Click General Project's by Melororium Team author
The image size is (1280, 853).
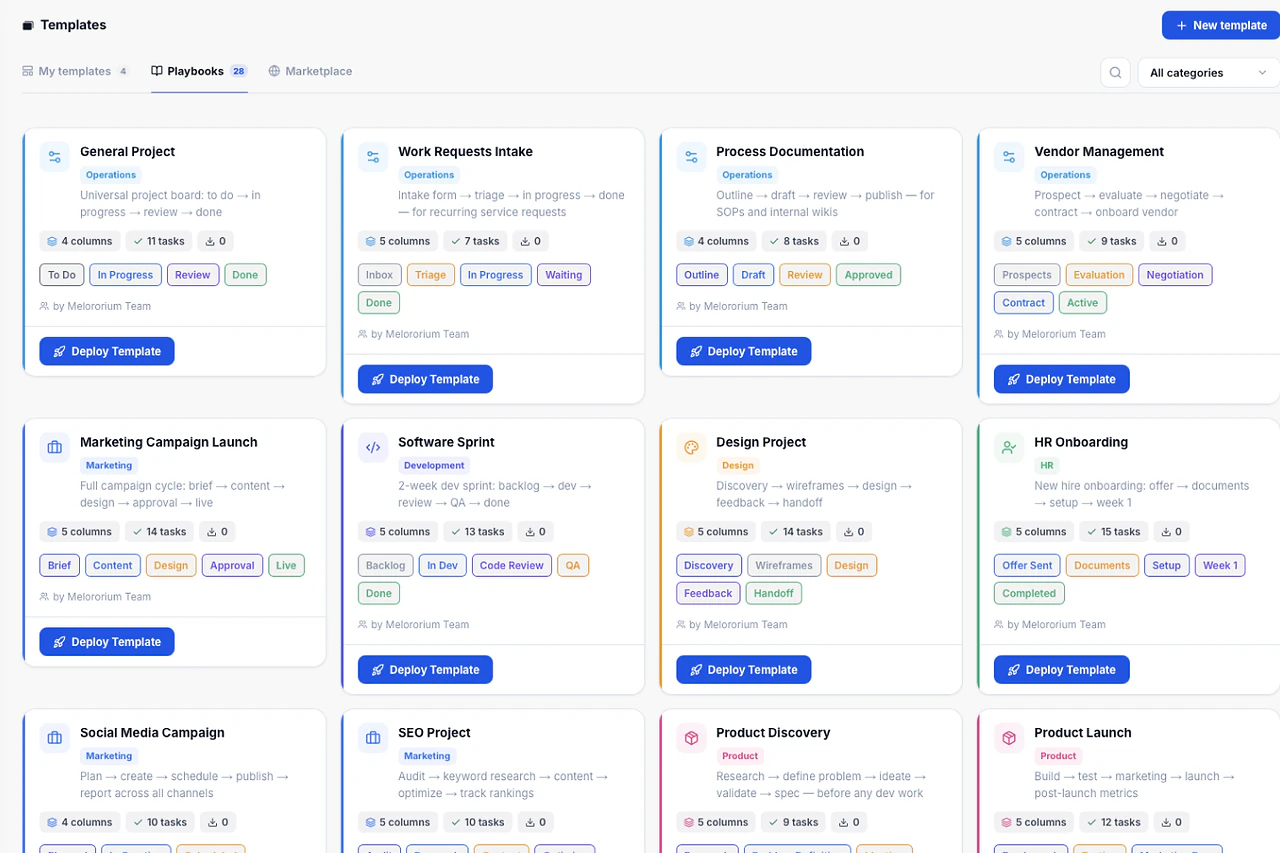point(95,307)
